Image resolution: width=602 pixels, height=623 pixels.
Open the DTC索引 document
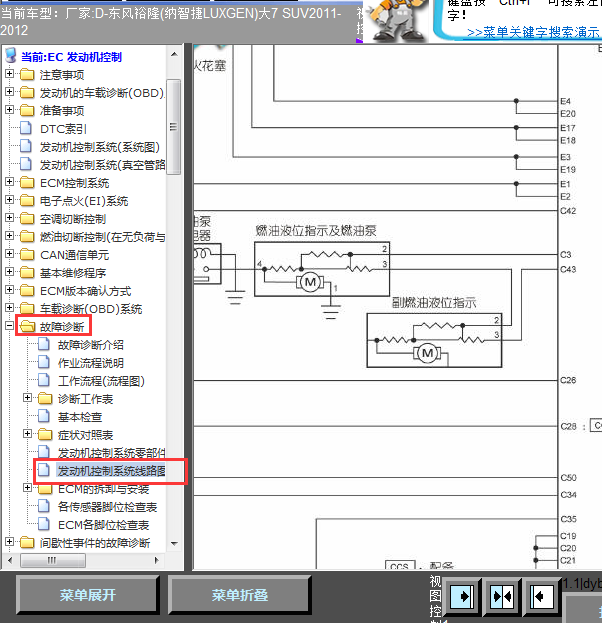[x=63, y=129]
